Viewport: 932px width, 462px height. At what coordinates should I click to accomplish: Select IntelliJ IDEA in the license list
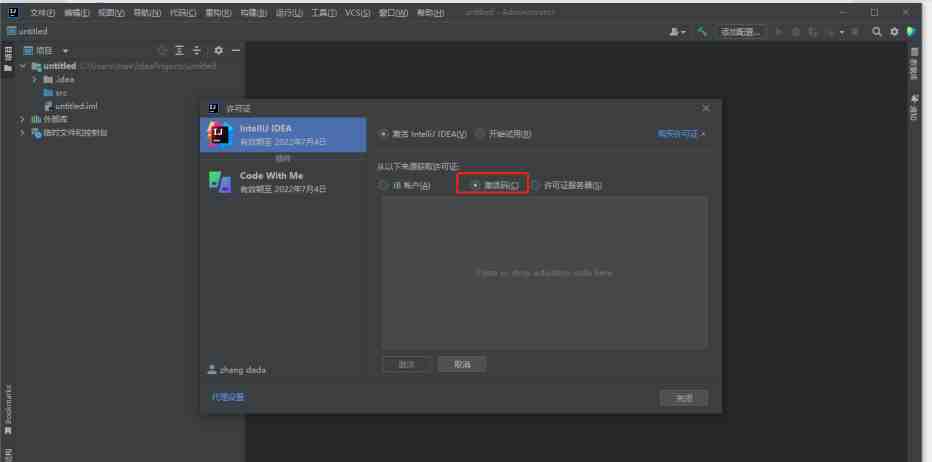coord(283,134)
